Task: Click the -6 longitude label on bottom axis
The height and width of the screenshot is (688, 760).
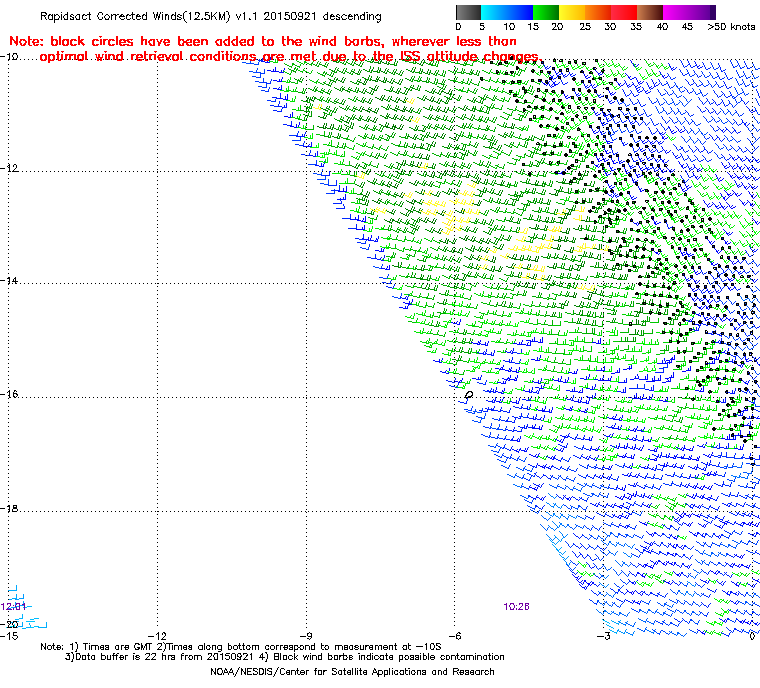Action: [454, 636]
